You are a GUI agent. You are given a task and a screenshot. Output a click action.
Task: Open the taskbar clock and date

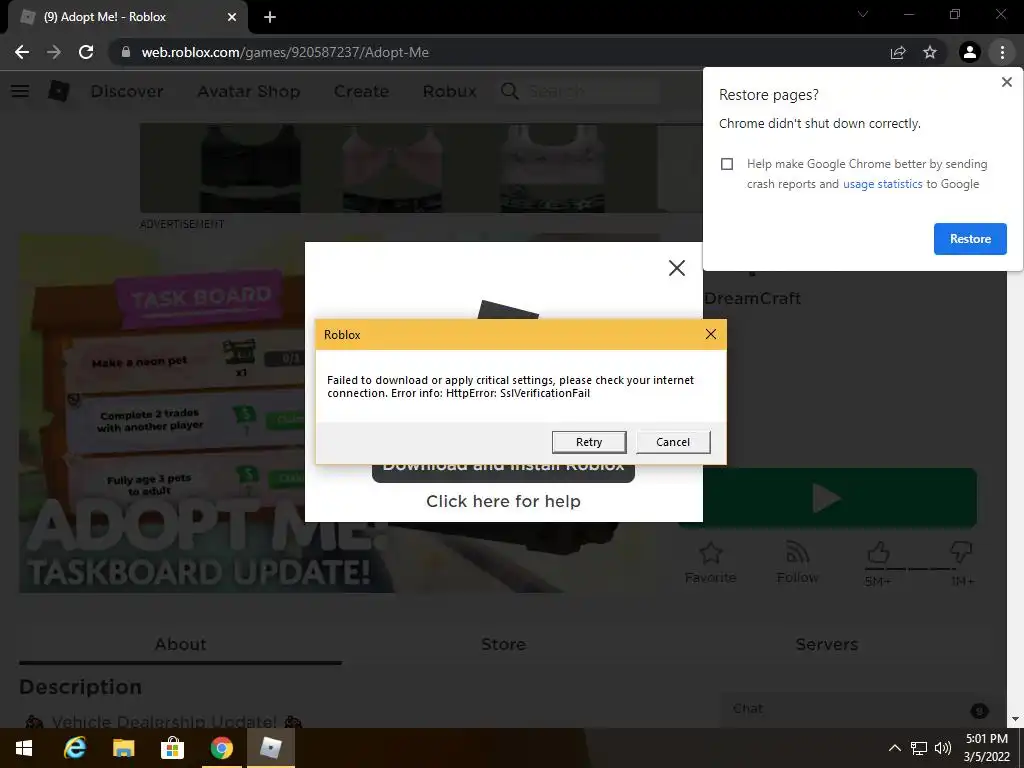coord(987,748)
